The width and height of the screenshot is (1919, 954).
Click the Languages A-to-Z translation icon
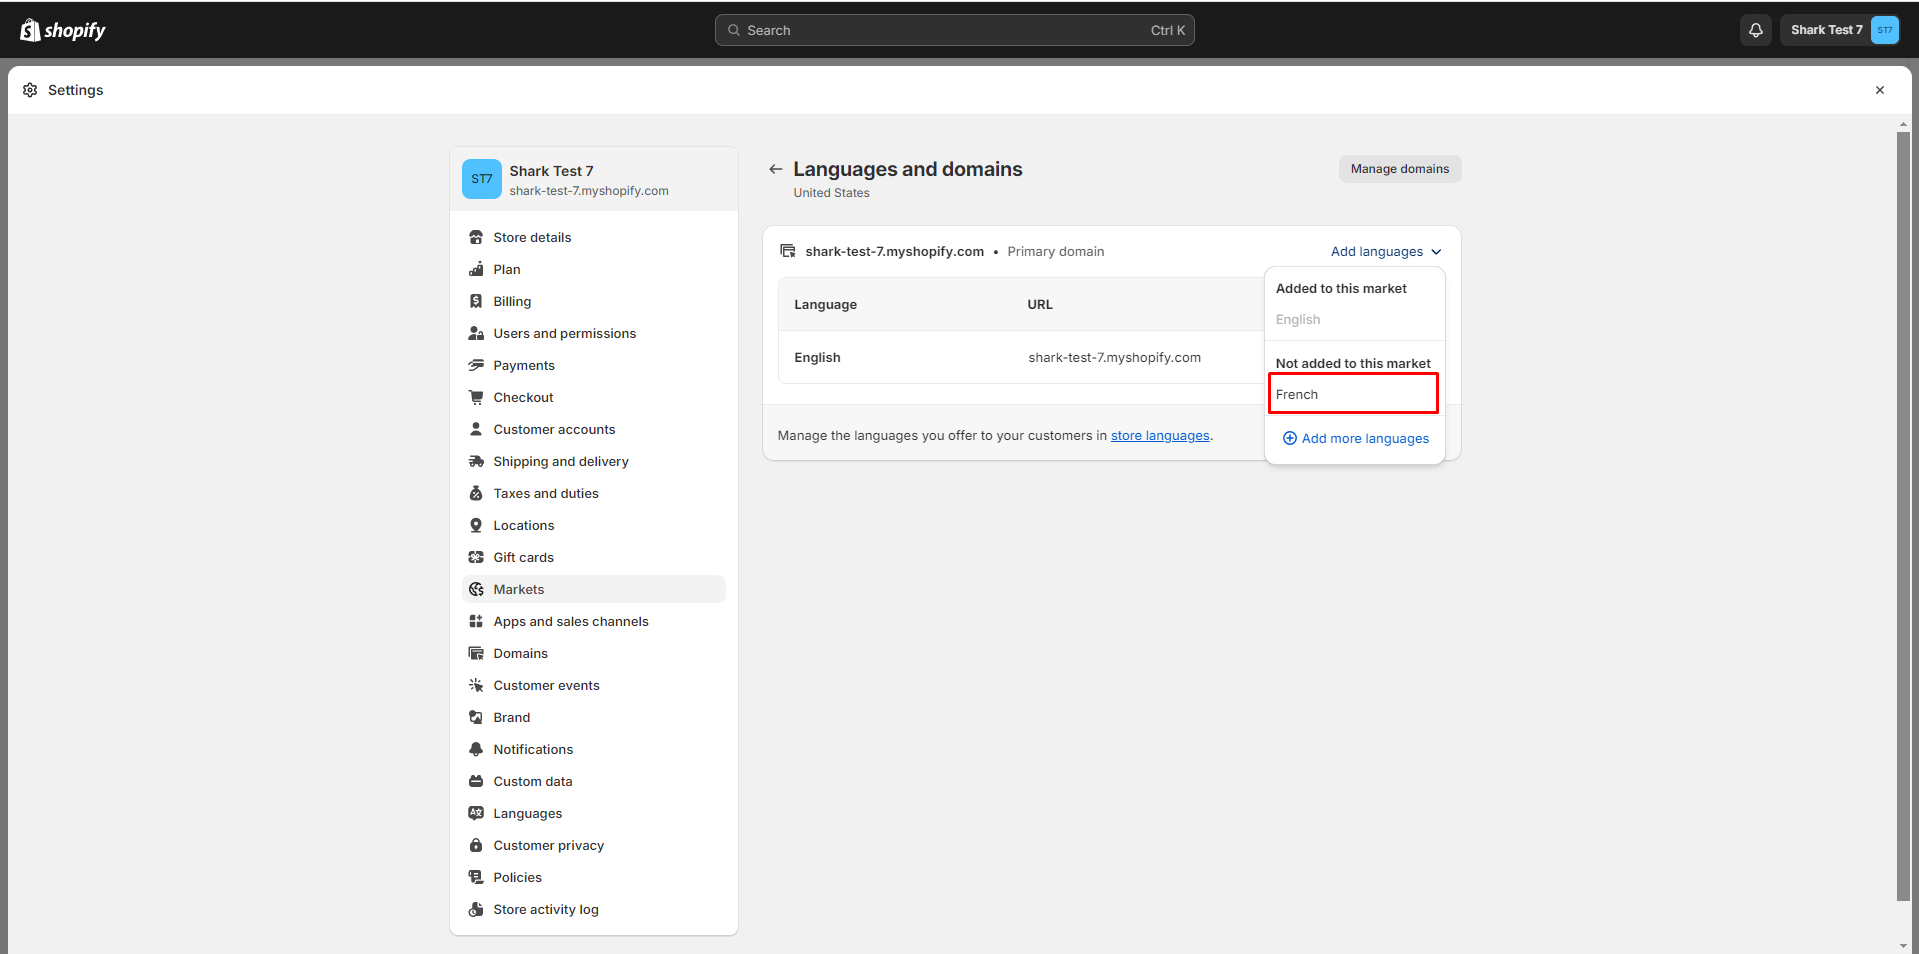[477, 813]
